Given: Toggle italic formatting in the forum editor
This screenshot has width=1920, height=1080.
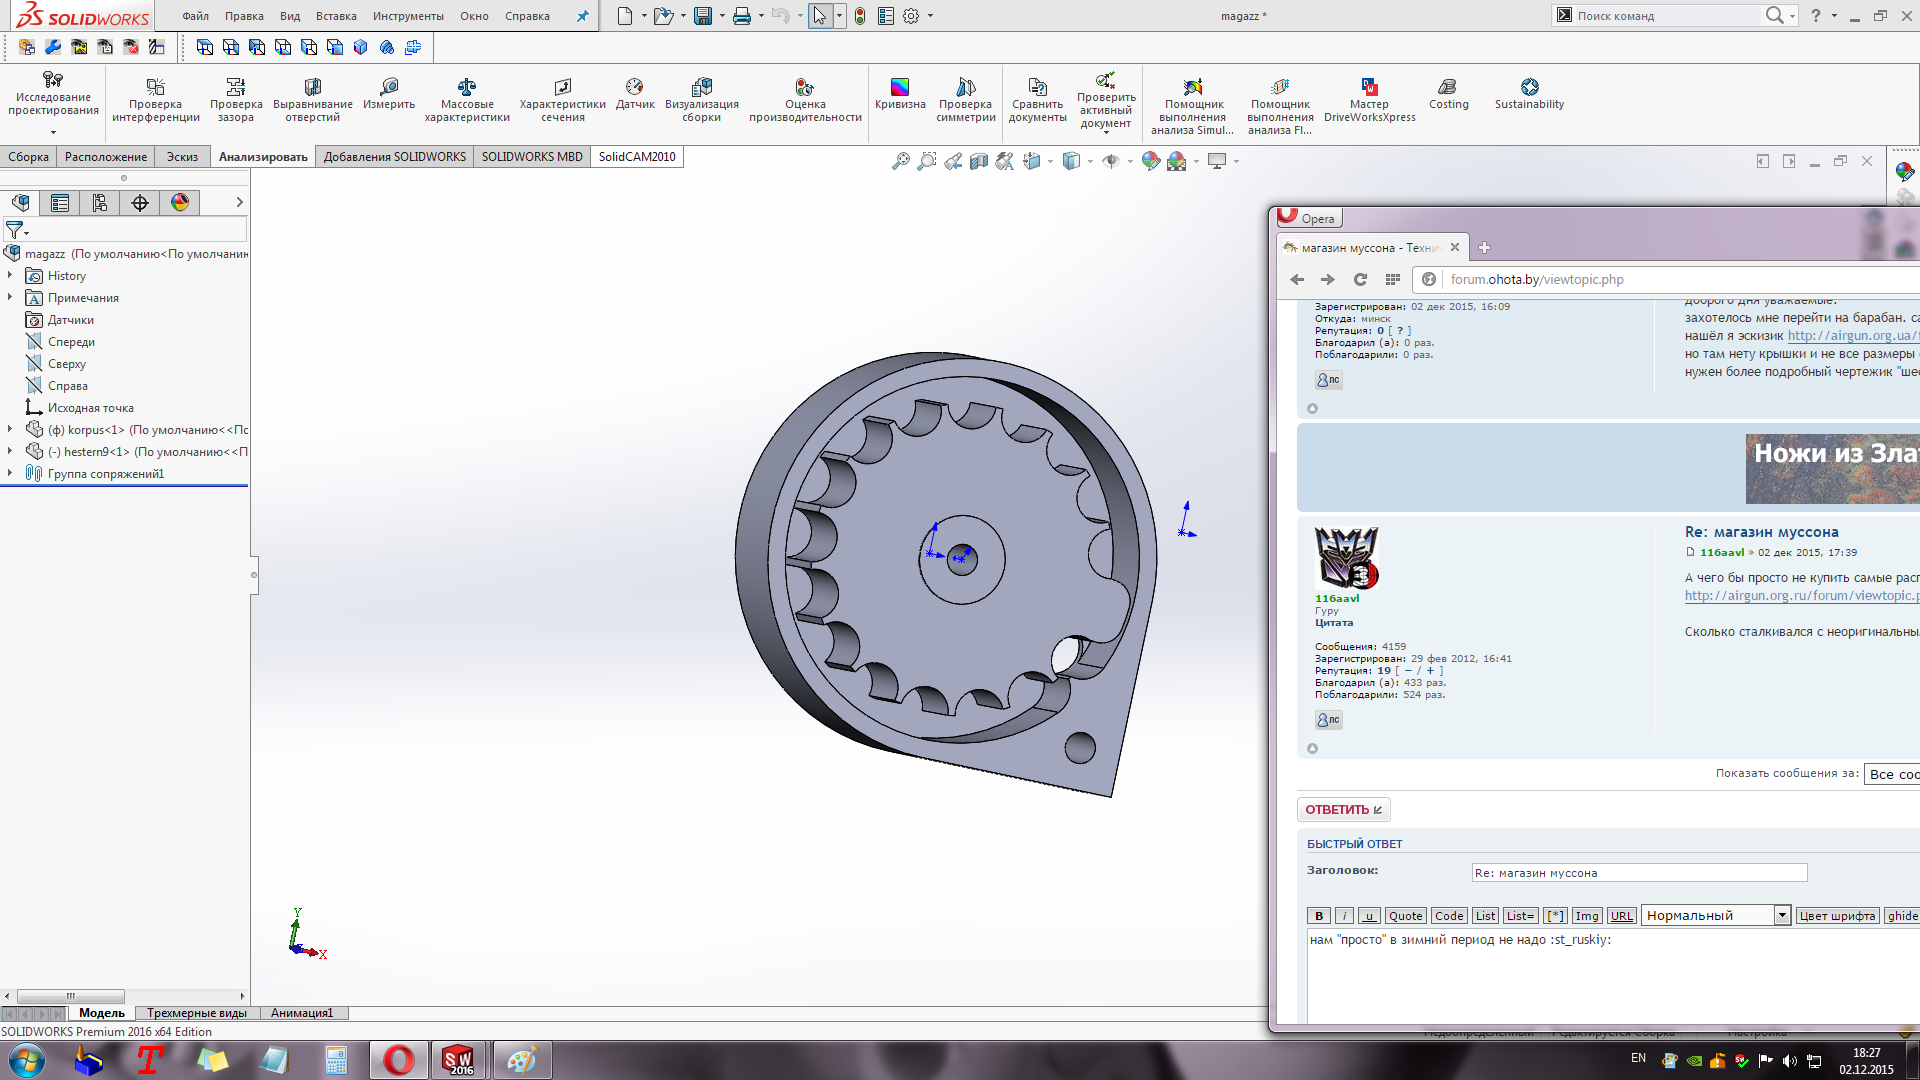Looking at the screenshot, I should click(x=1345, y=916).
